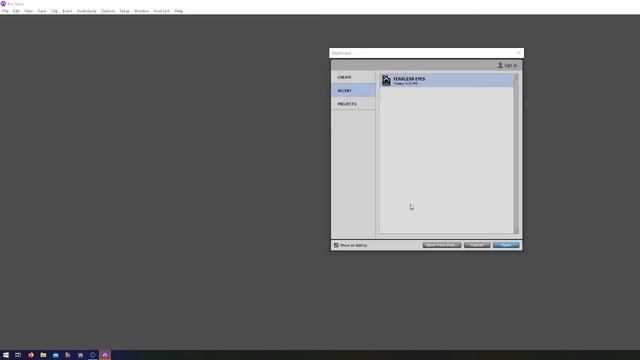Click the Pro Tools taskbar icon

(105, 355)
